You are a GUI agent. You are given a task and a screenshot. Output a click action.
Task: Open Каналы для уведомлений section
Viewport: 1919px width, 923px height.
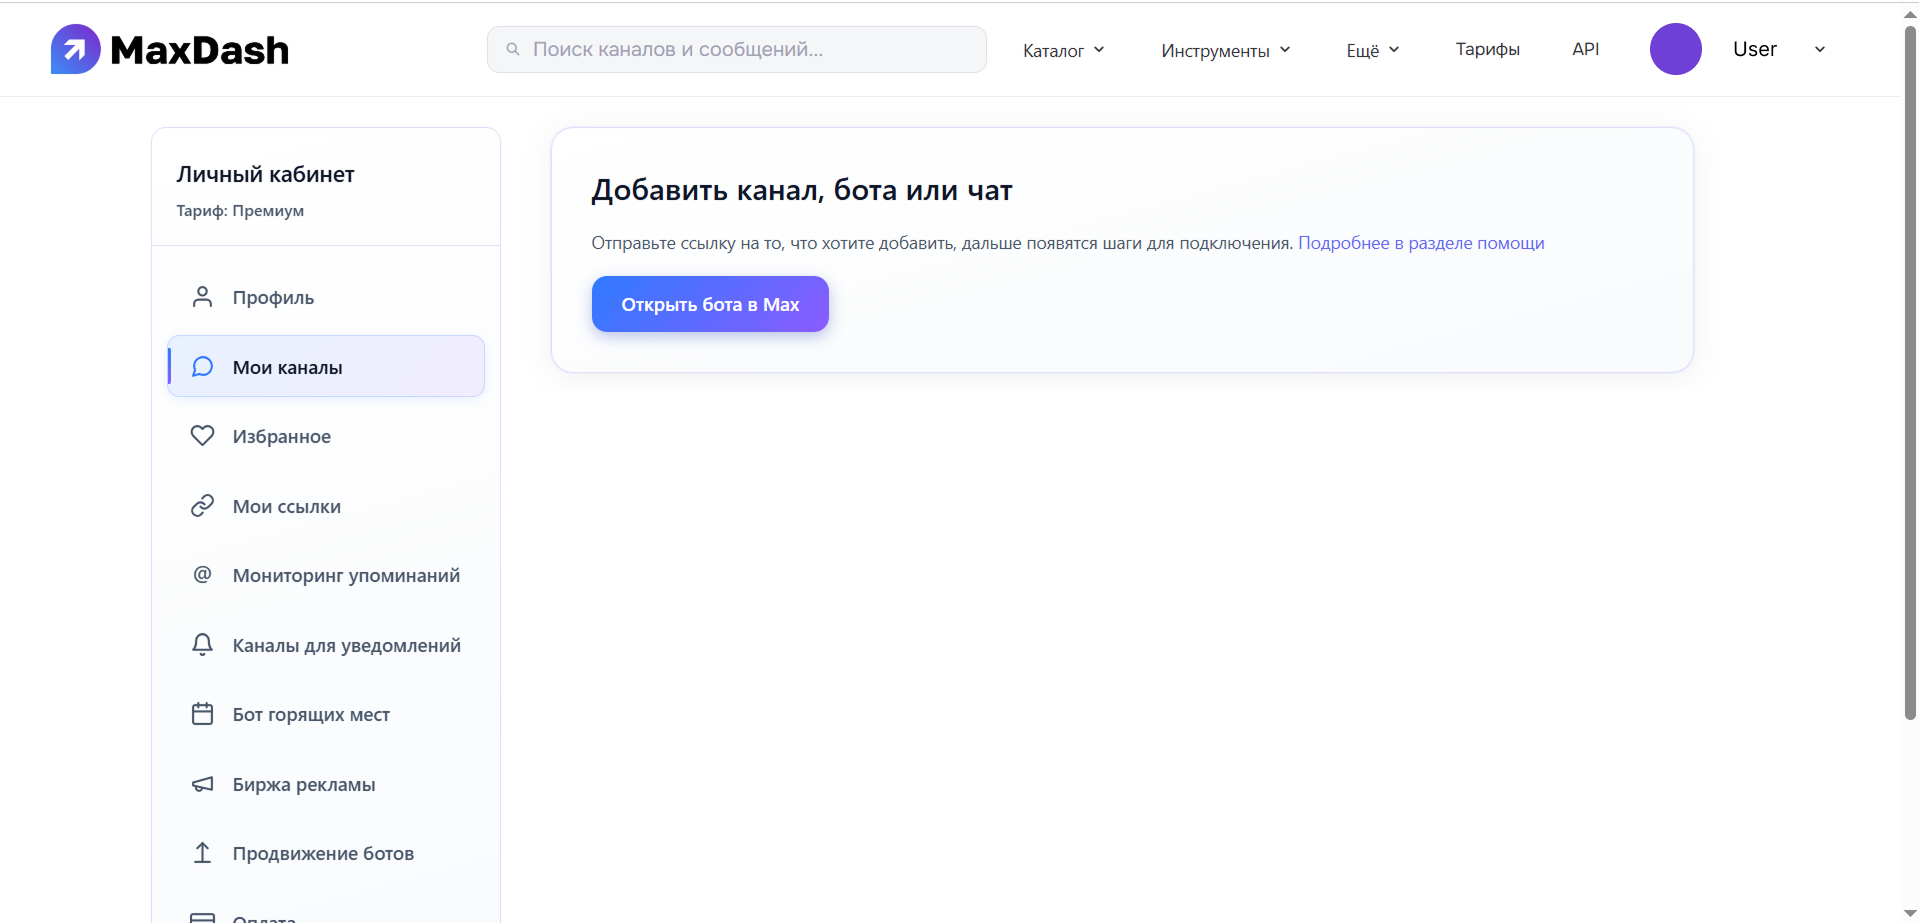[x=326, y=645]
